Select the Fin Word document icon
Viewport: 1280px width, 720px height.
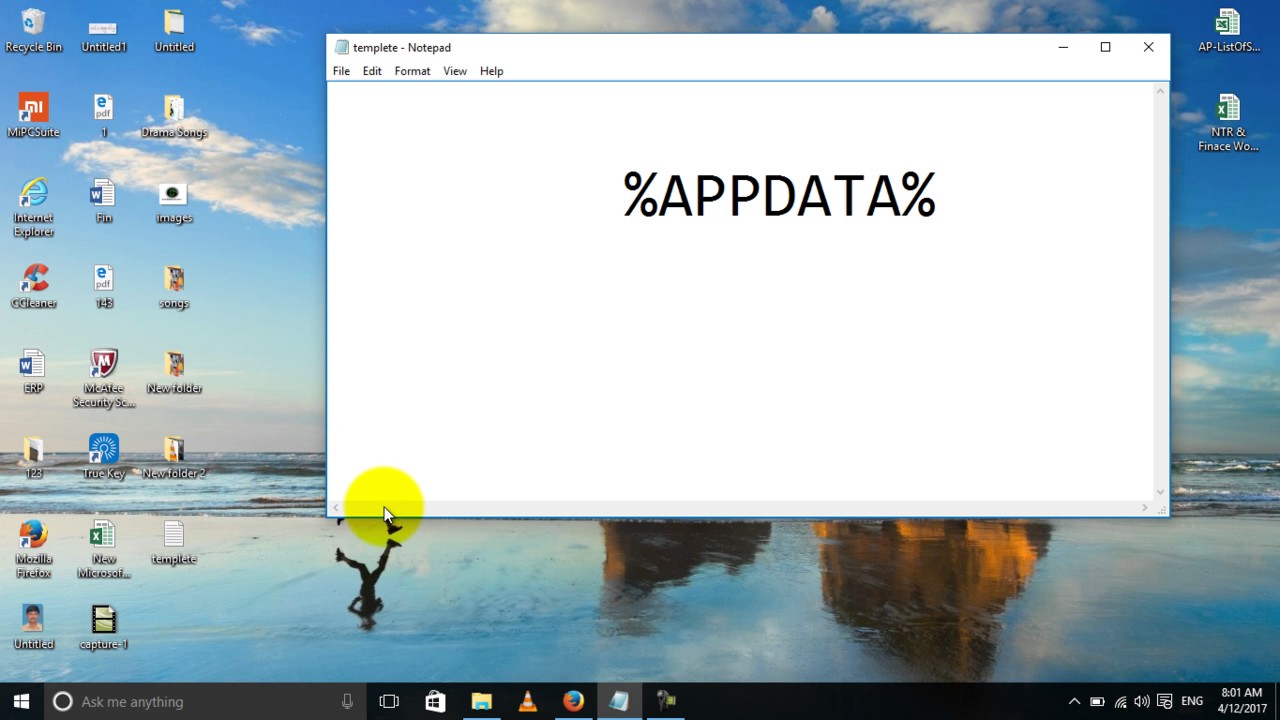click(104, 200)
